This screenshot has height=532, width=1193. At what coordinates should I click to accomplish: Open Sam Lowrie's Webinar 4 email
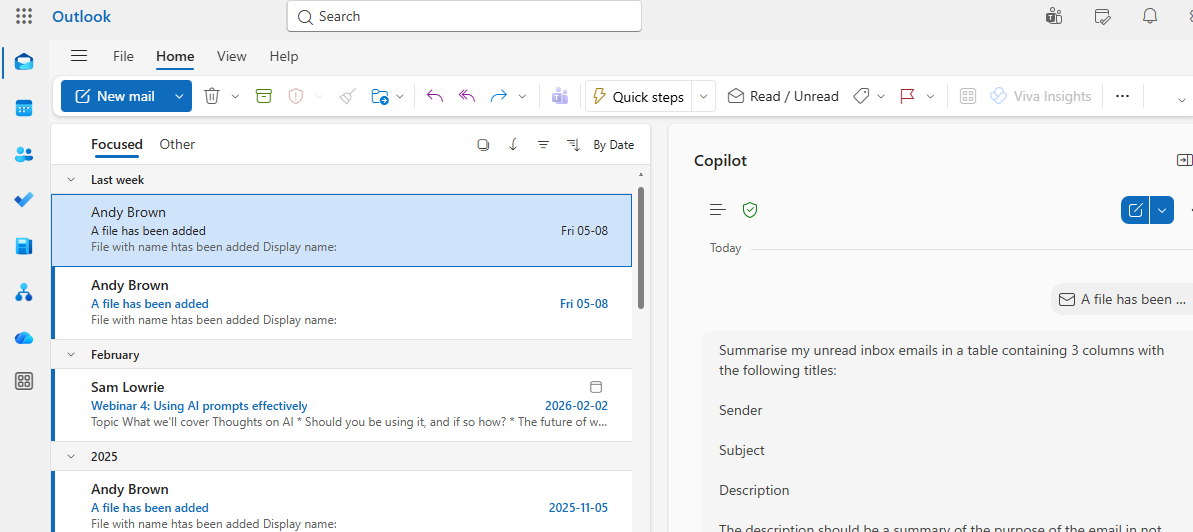click(342, 405)
